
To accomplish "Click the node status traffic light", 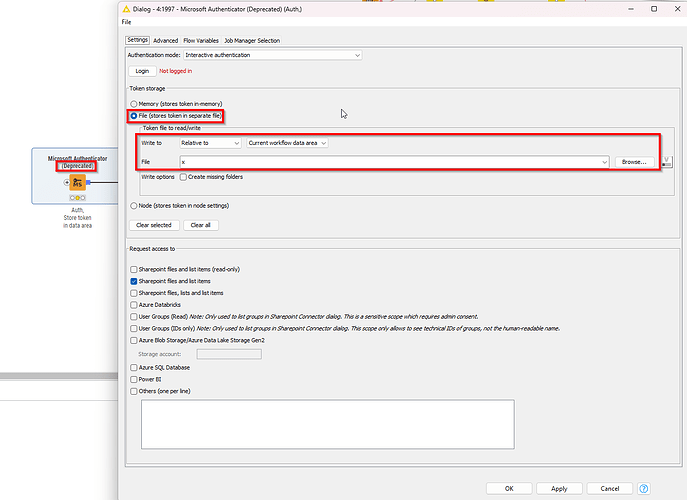I will (78, 198).
